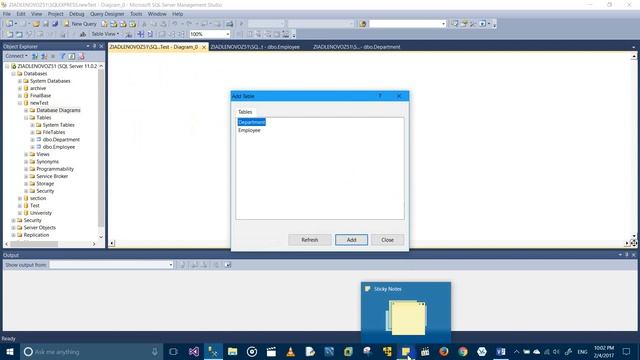Select the Tables tab in Add Table dialog
The width and height of the screenshot is (640, 360).
(x=245, y=112)
